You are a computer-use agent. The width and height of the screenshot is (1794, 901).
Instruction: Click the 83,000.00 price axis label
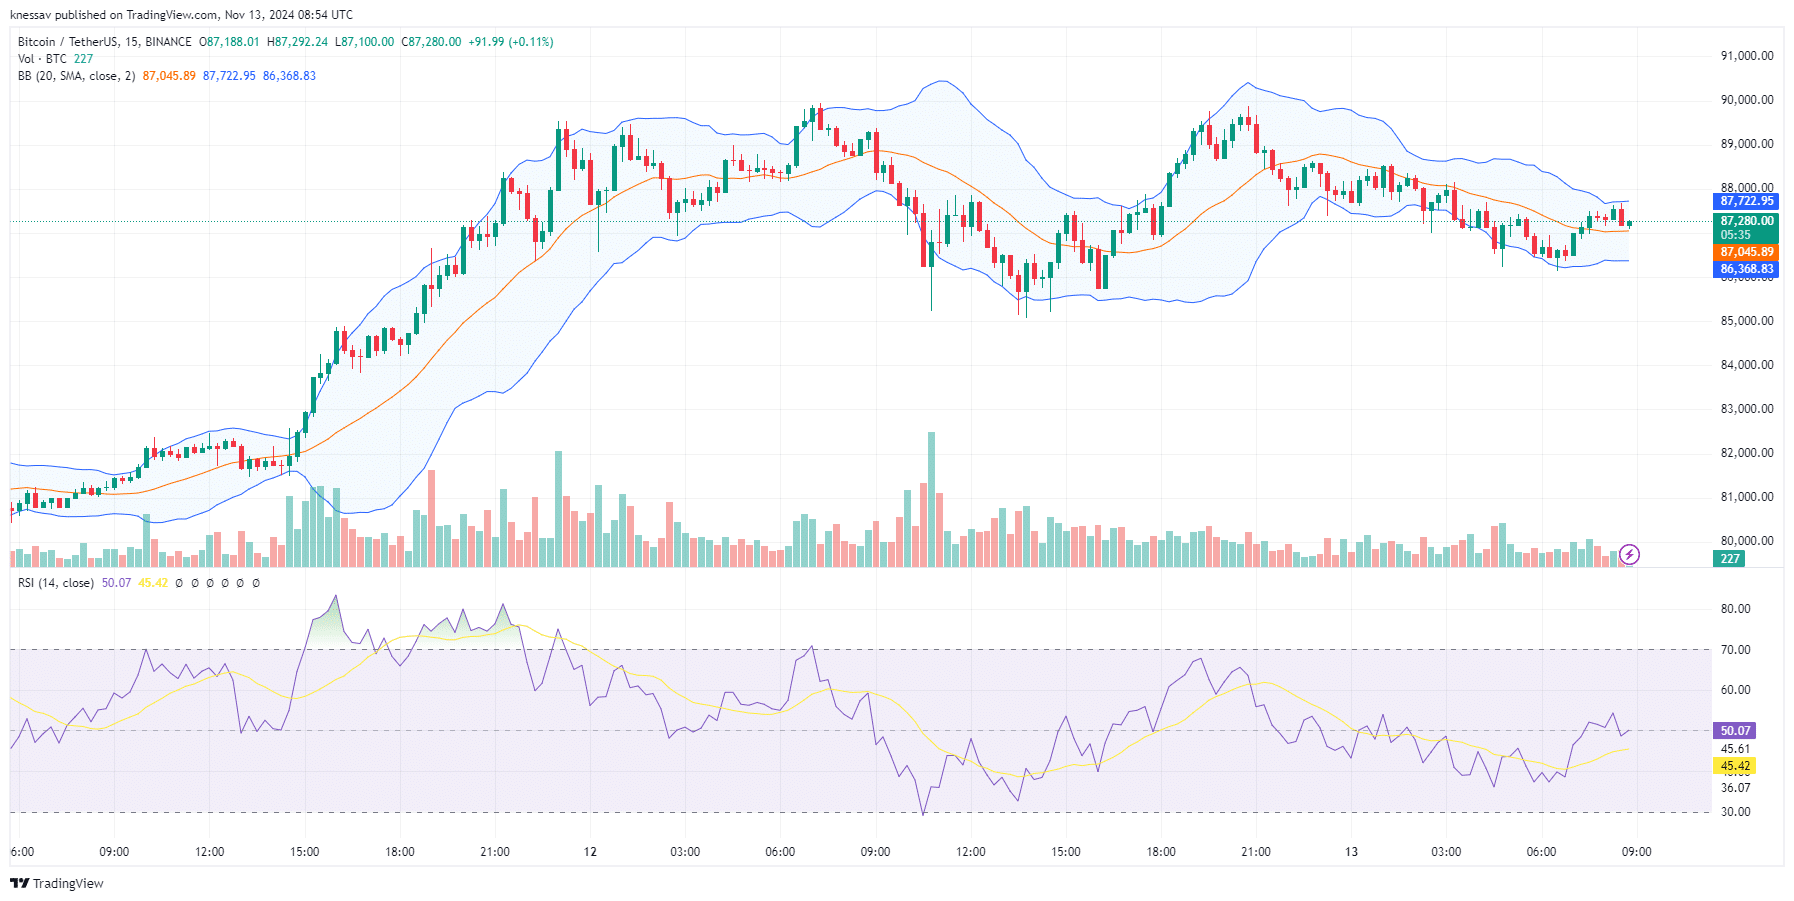[x=1747, y=409]
